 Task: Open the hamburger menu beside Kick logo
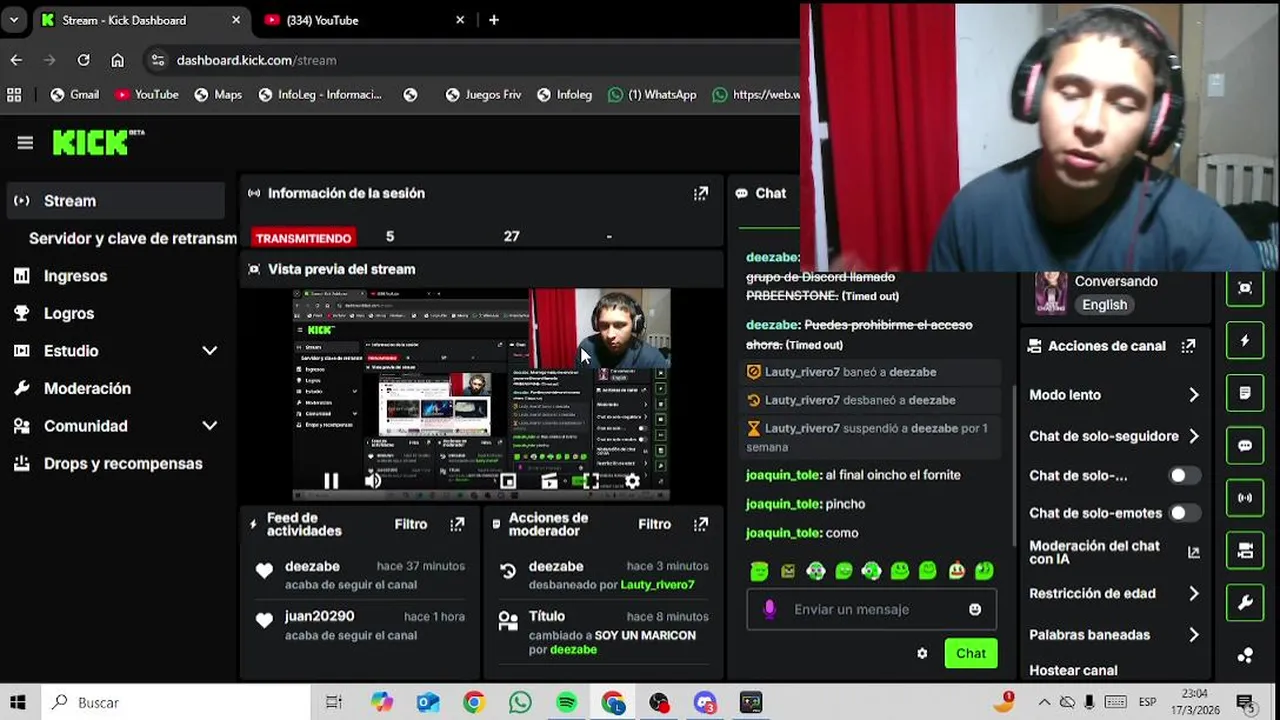tap(25, 143)
